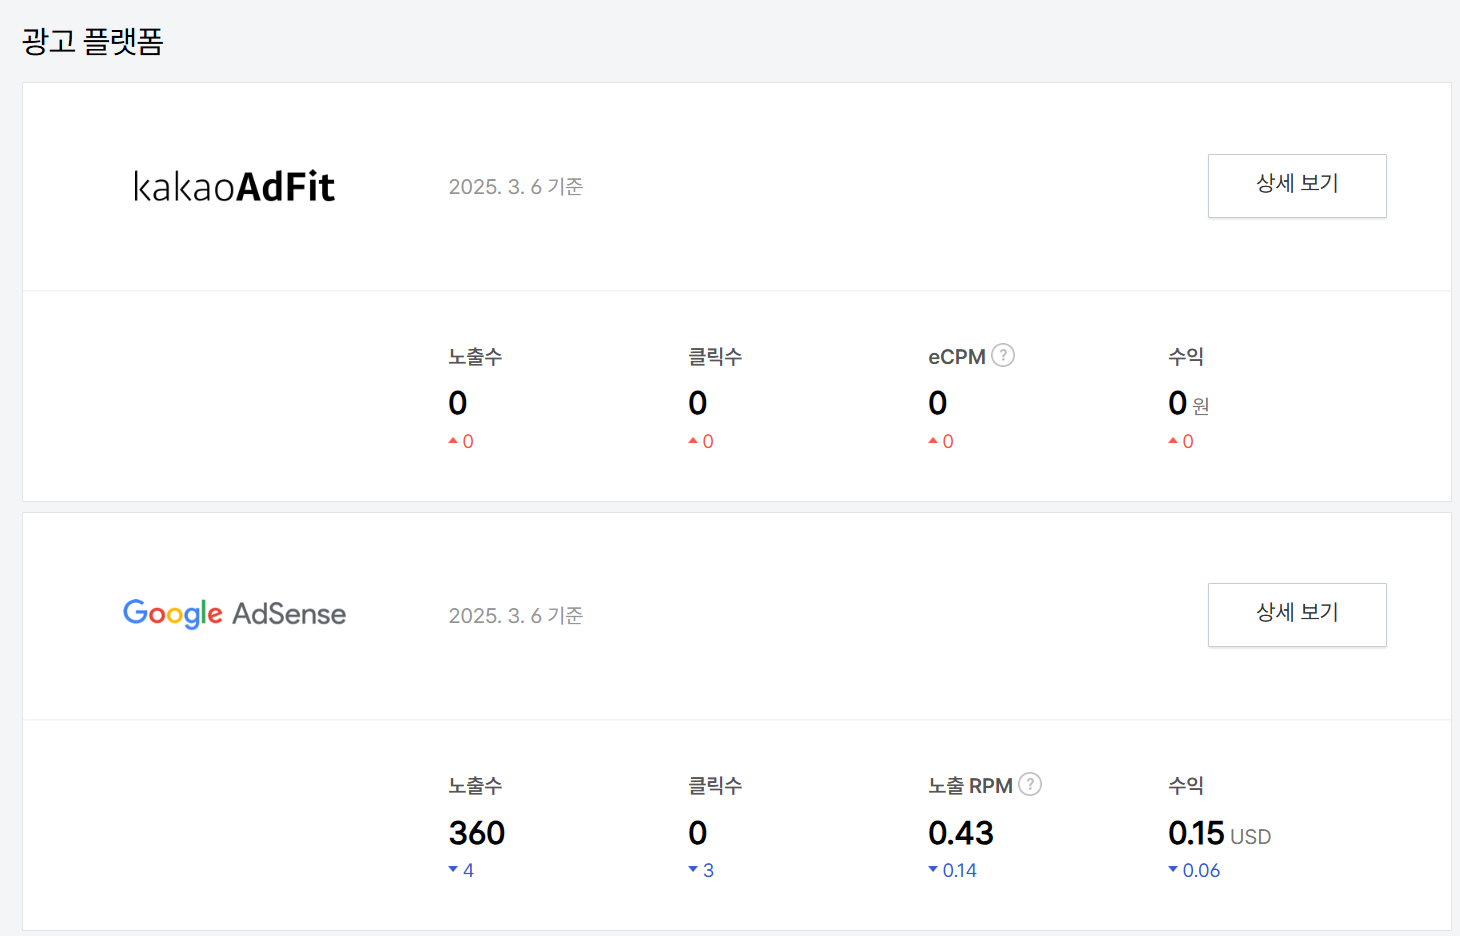1460x936 pixels.
Task: Click the 광고 플랫폼 section heading
Action: click(92, 40)
